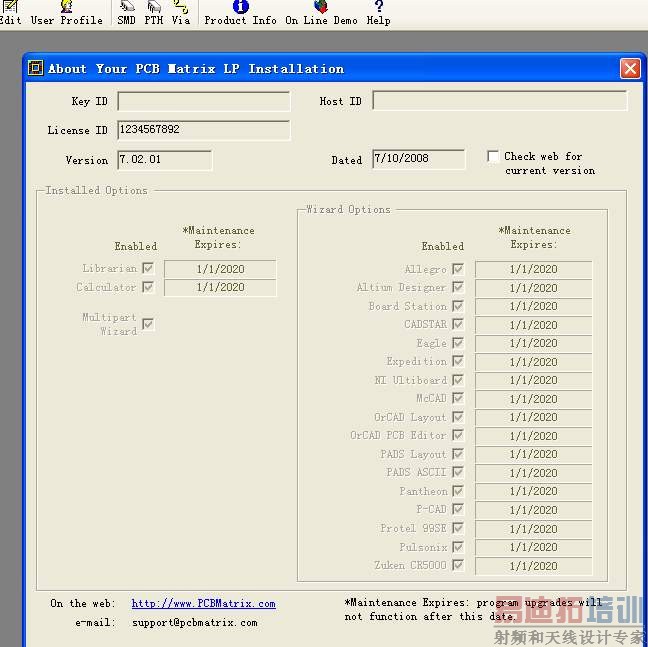The image size is (648, 647).
Task: Click the PADS Layout maintenance expiry date
Action: pyautogui.click(x=534, y=454)
